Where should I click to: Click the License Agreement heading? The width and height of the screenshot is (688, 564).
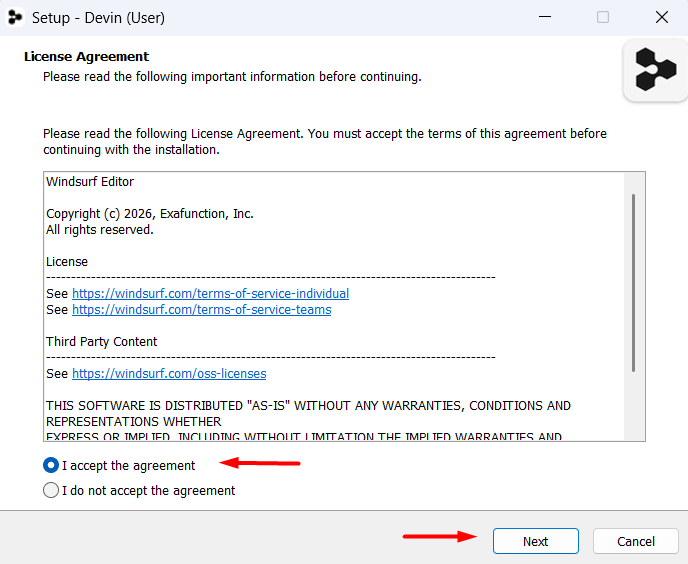tap(86, 57)
